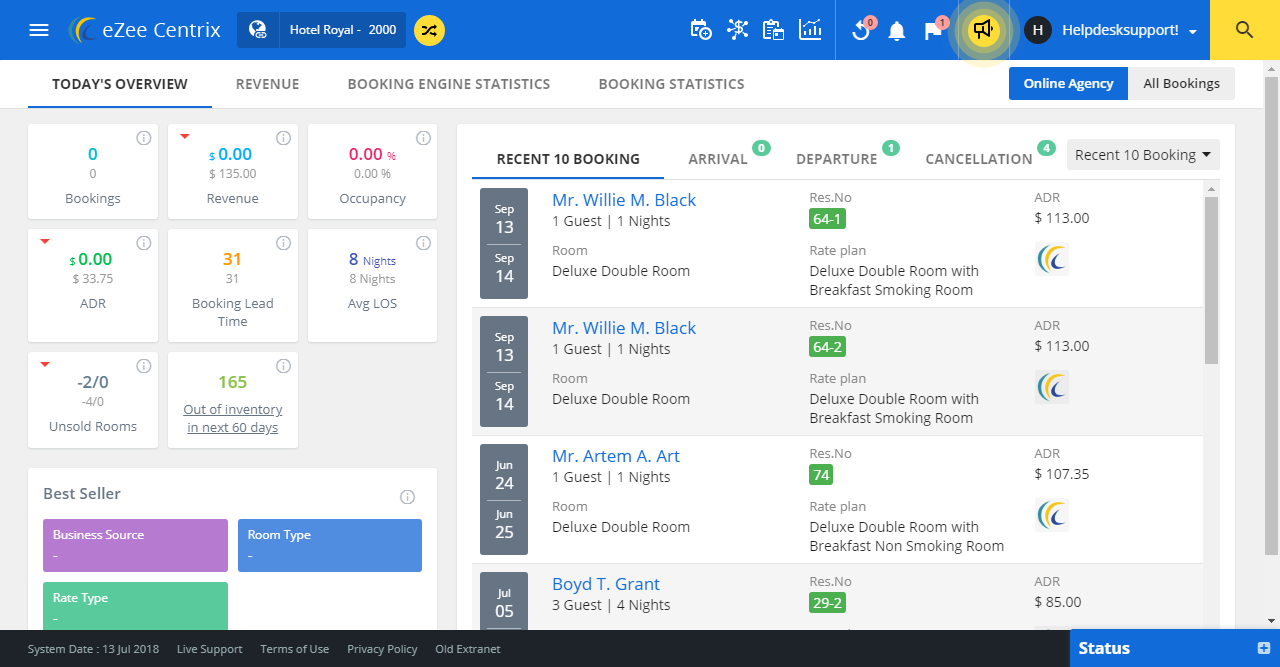The height and width of the screenshot is (667, 1280).
Task: Click the yellow shuffle switch-property icon
Action: (429, 30)
